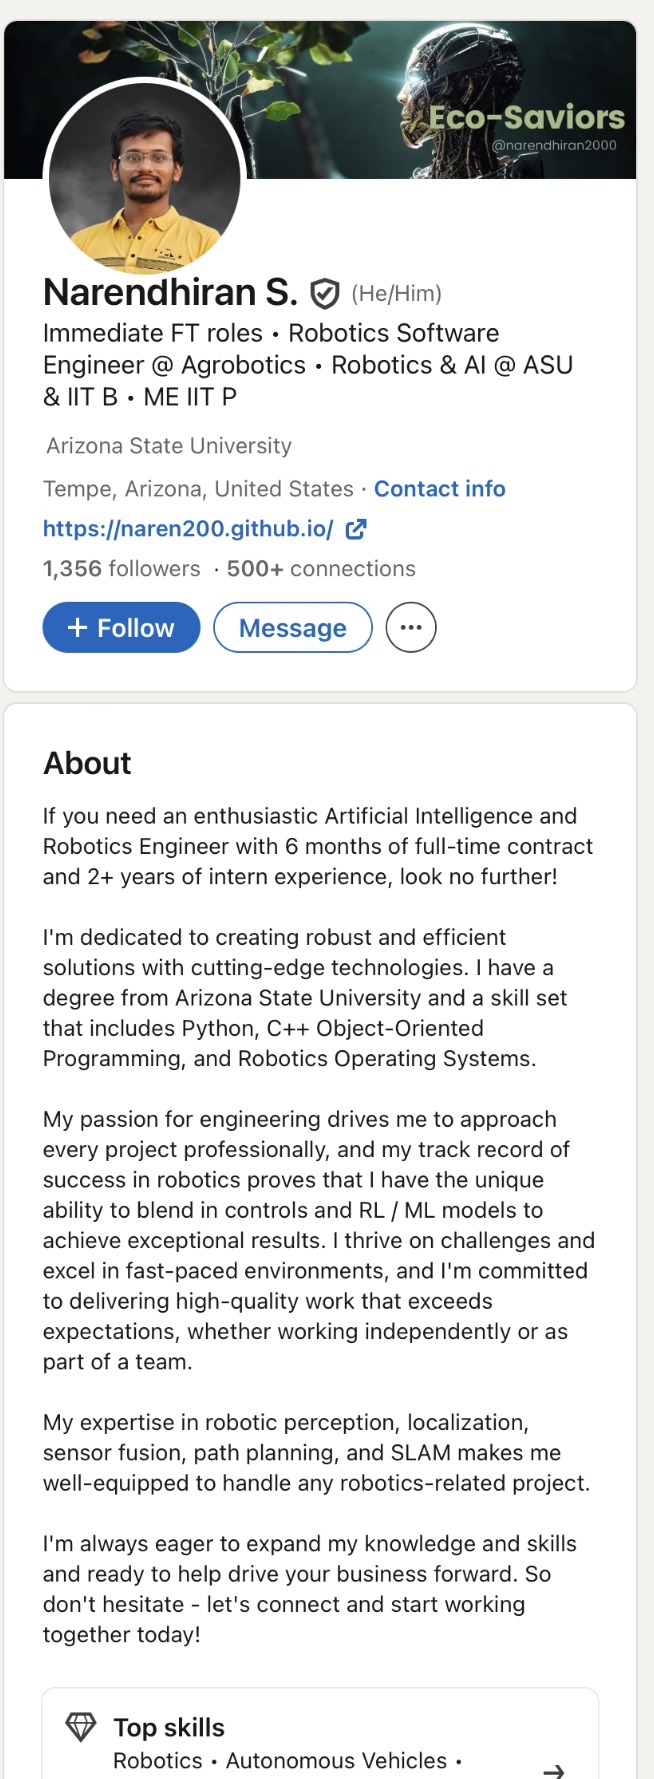This screenshot has height=1779, width=654.
Task: Click Arizona State University label
Action: point(169,446)
